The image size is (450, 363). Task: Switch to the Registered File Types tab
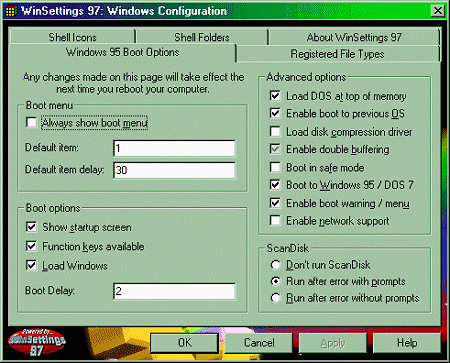click(x=338, y=54)
